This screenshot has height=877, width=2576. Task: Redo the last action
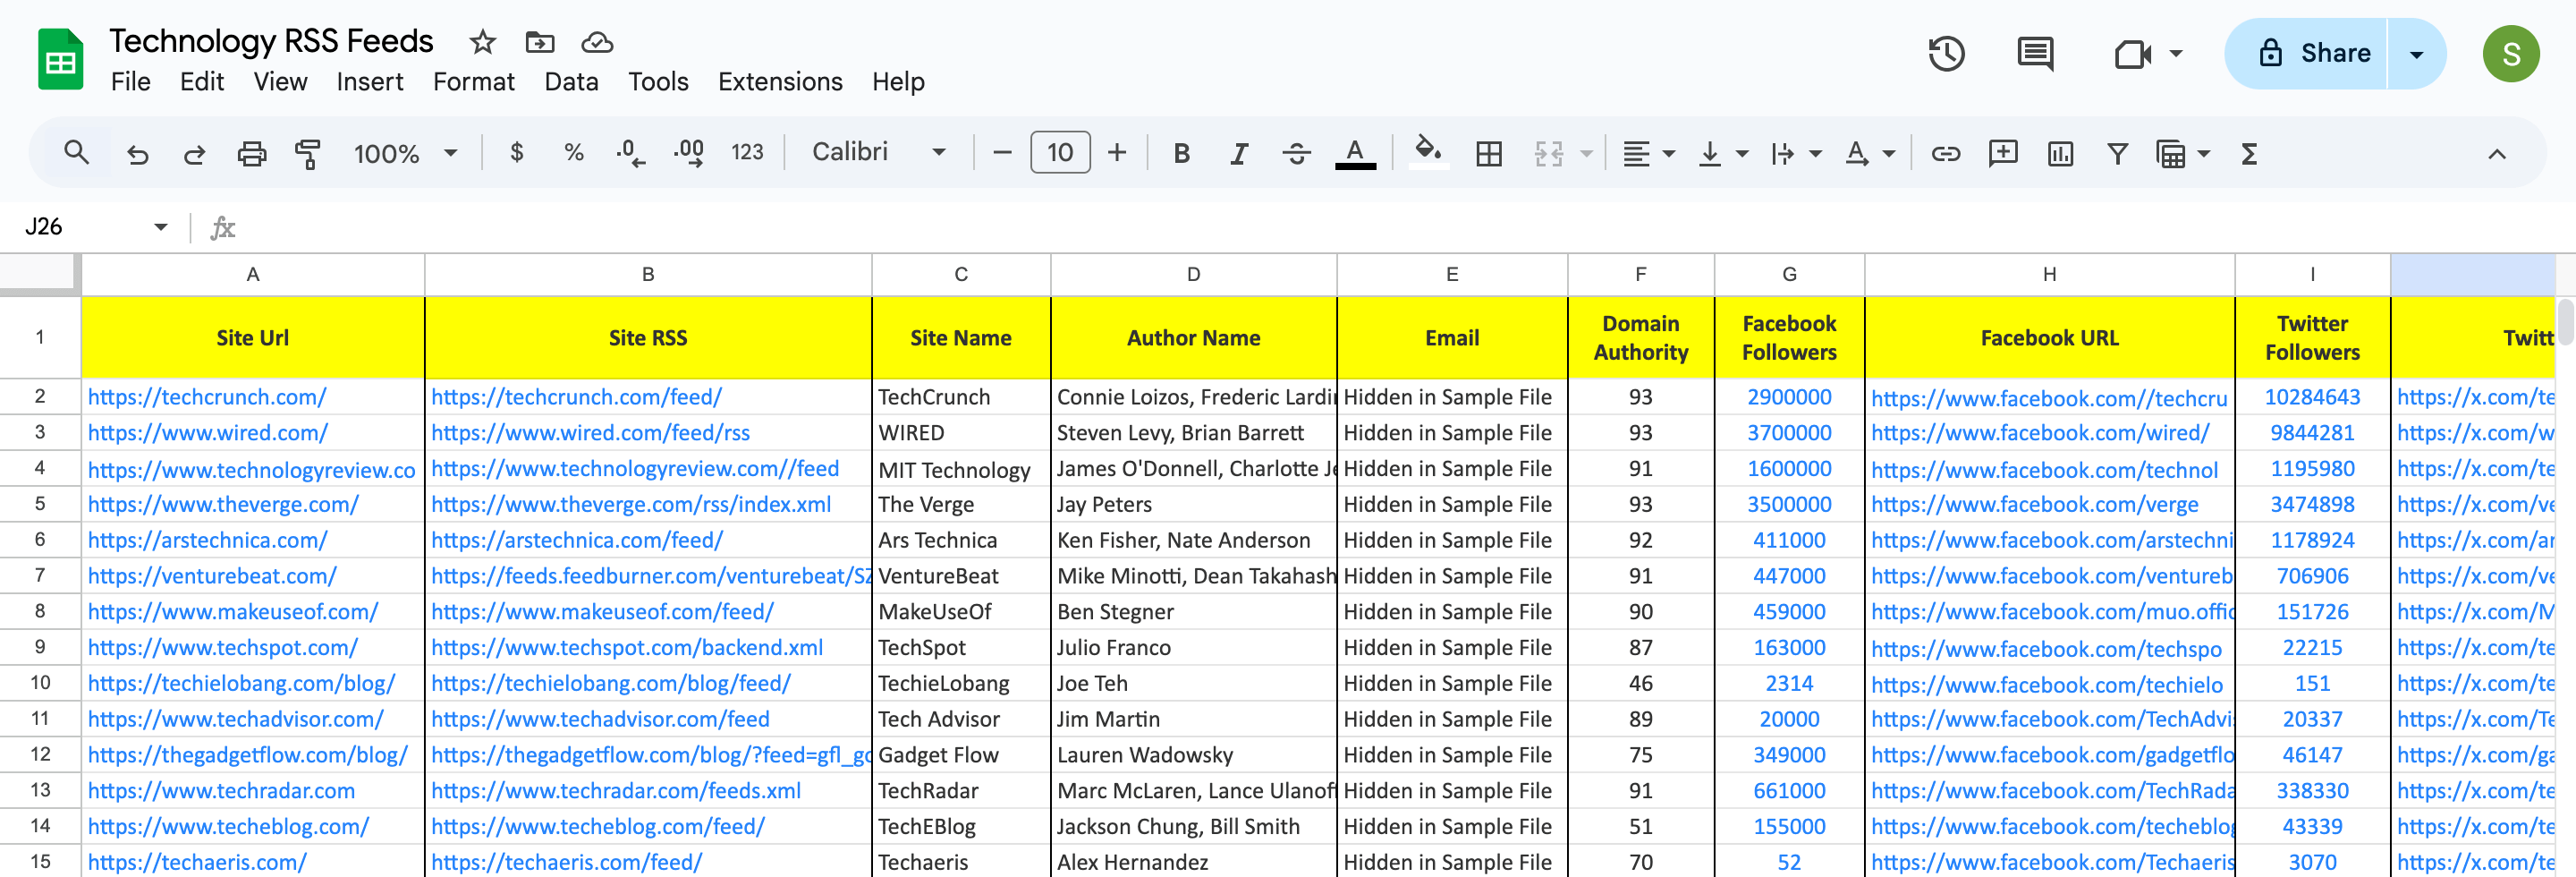pyautogui.click(x=194, y=153)
